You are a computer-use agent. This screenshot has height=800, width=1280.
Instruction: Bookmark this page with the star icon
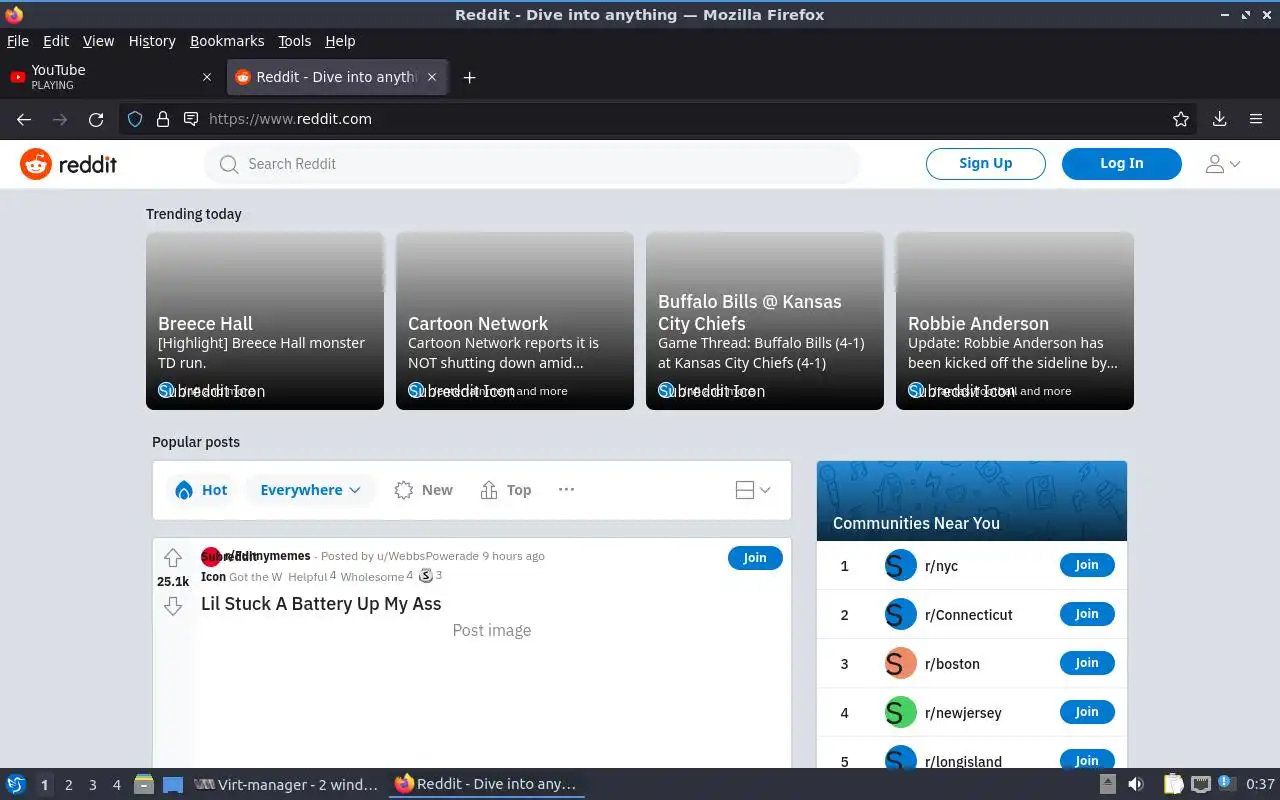[1181, 119]
